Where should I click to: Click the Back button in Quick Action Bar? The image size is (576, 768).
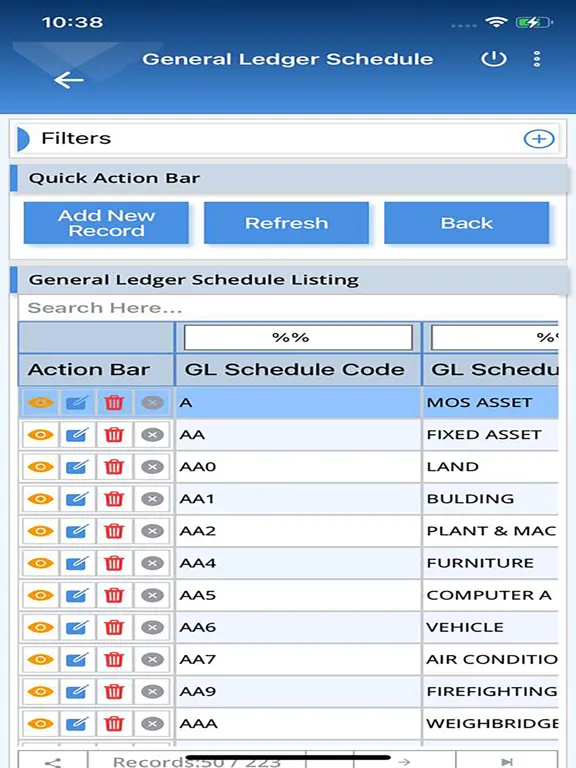coord(466,223)
